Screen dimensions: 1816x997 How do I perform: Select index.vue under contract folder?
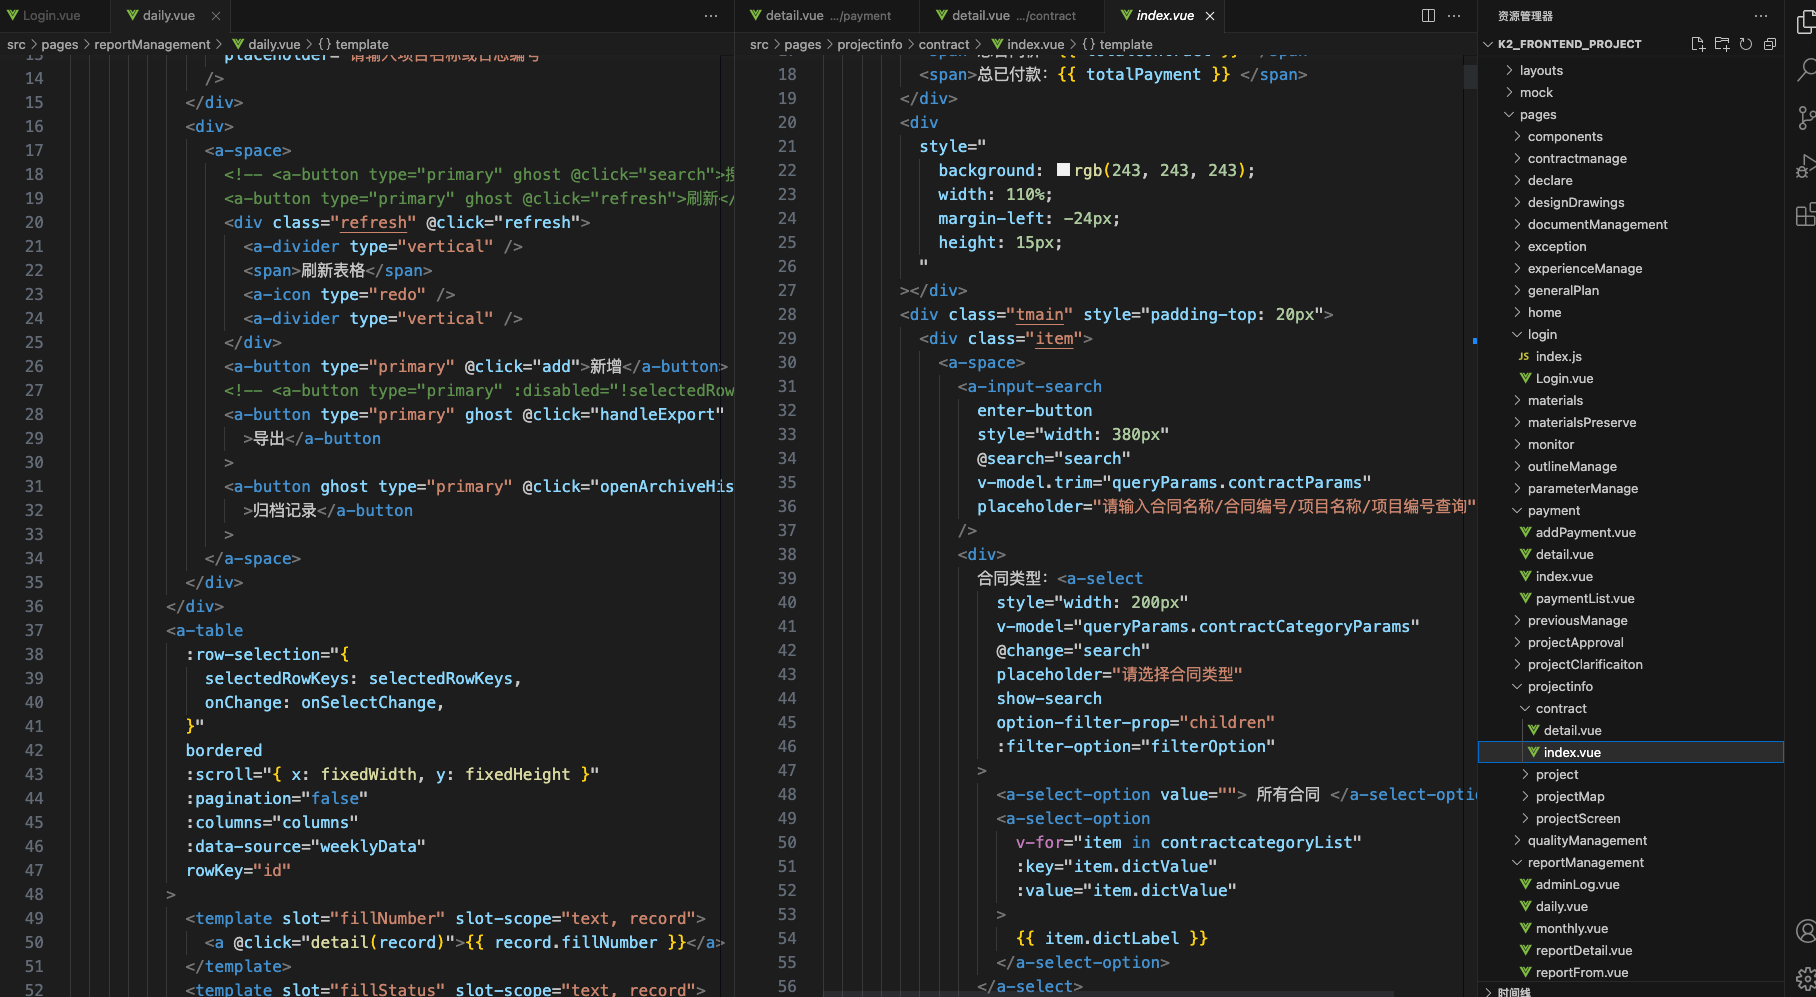1572,752
